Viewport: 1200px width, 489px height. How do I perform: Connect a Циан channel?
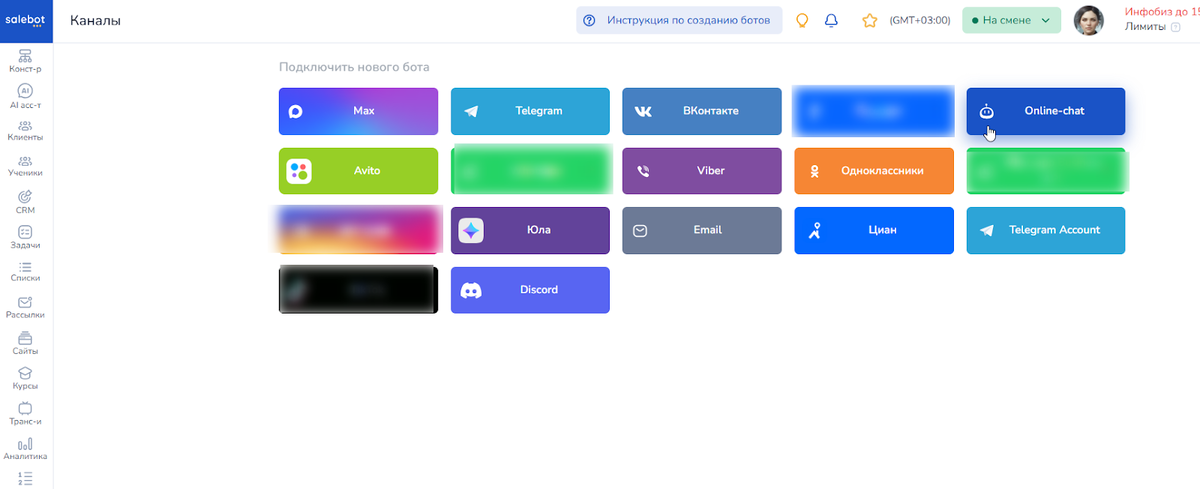pos(874,230)
